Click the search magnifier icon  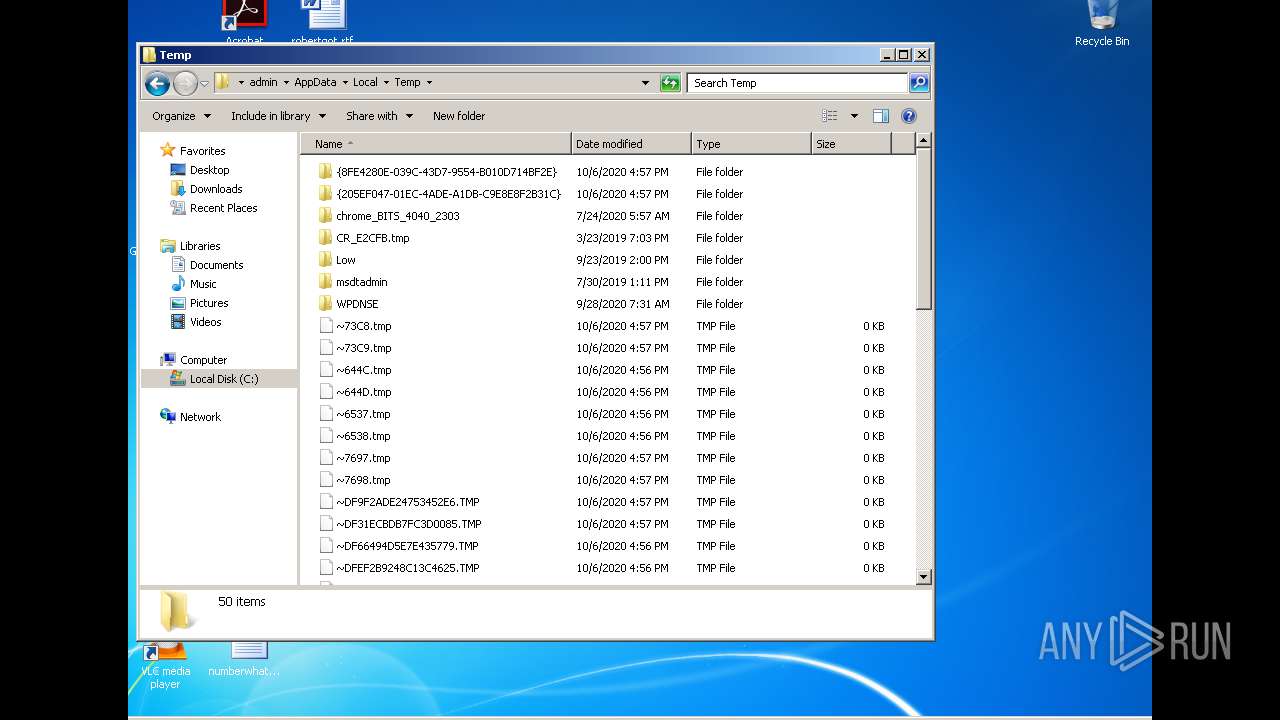(919, 83)
